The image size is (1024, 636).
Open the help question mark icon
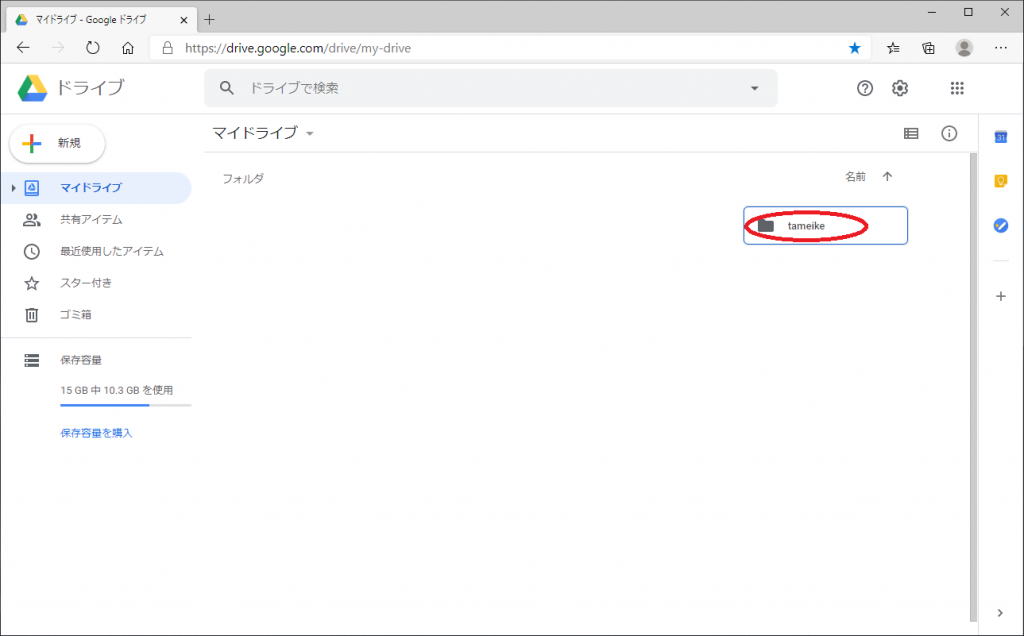pyautogui.click(x=865, y=88)
